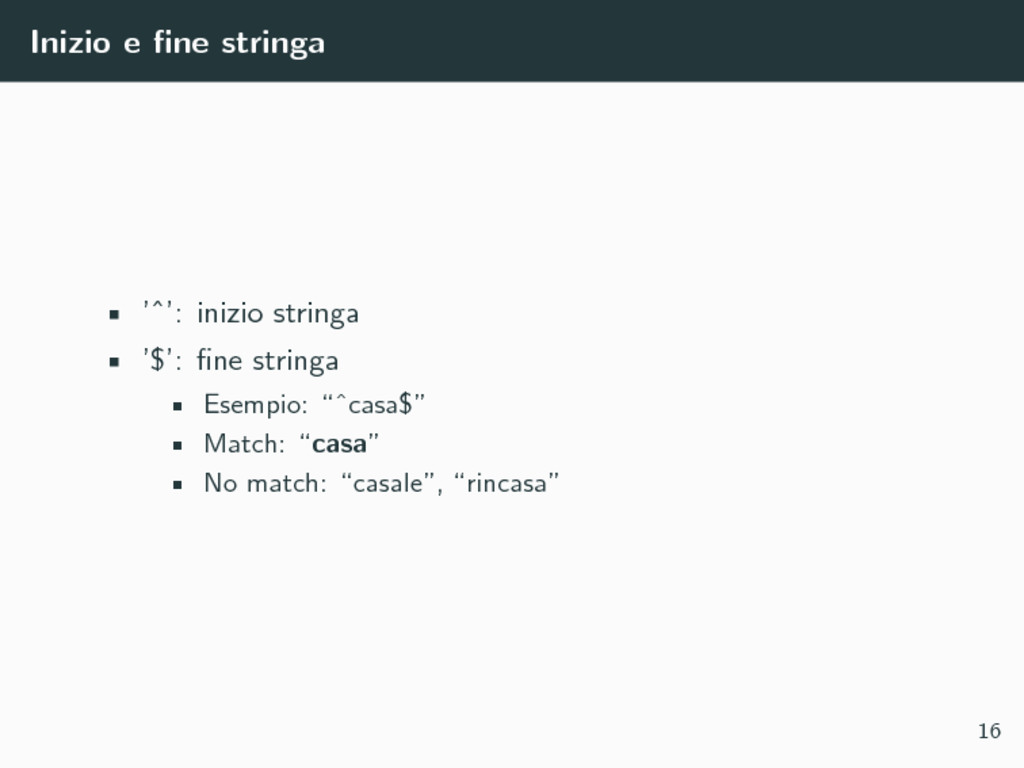Viewport: 1024px width, 768px height.
Task: Select the bullet before inizio stringa
Action: pyautogui.click(x=114, y=315)
